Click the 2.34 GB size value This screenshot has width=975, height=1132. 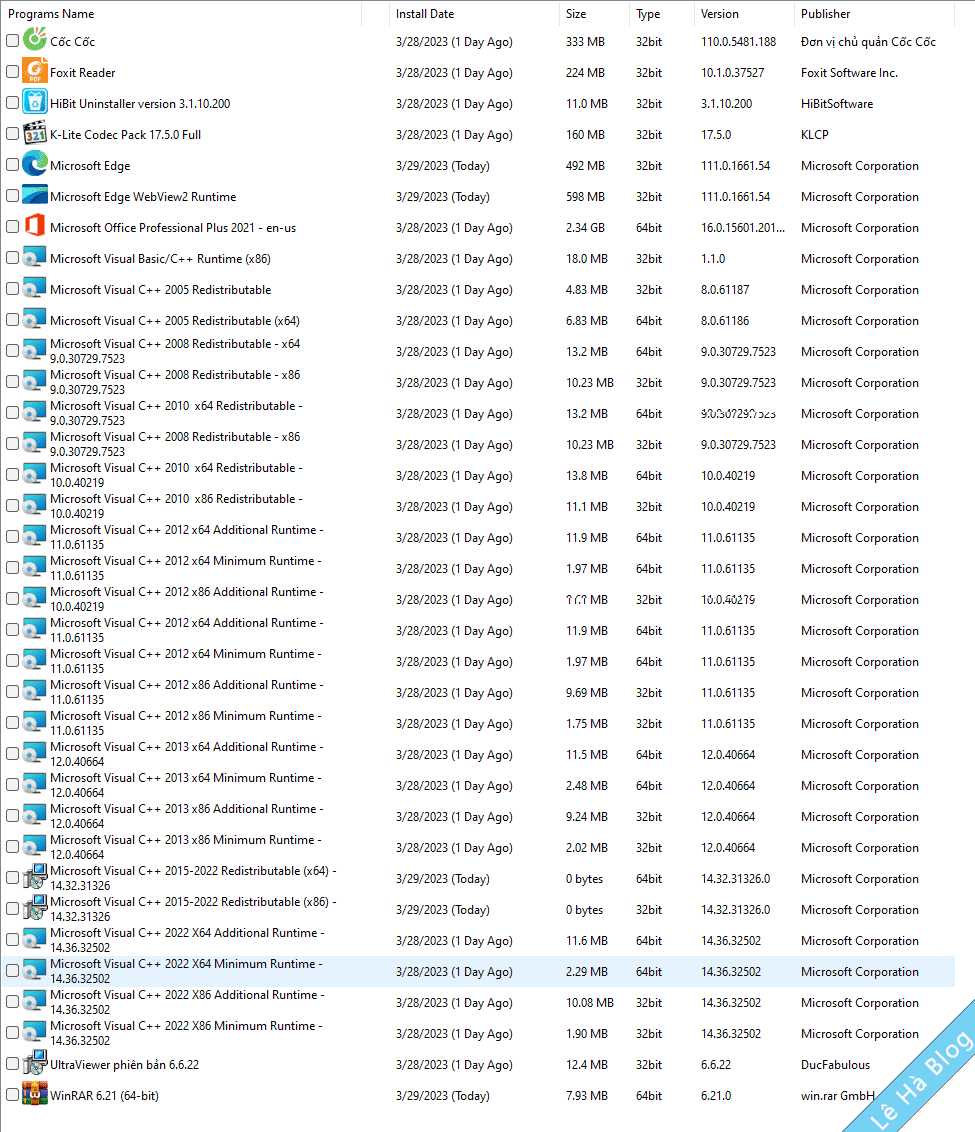[x=585, y=227]
